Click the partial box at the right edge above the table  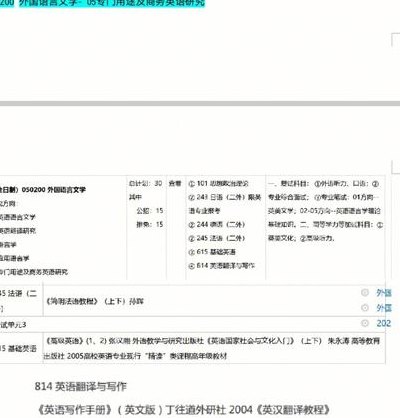(x=396, y=167)
